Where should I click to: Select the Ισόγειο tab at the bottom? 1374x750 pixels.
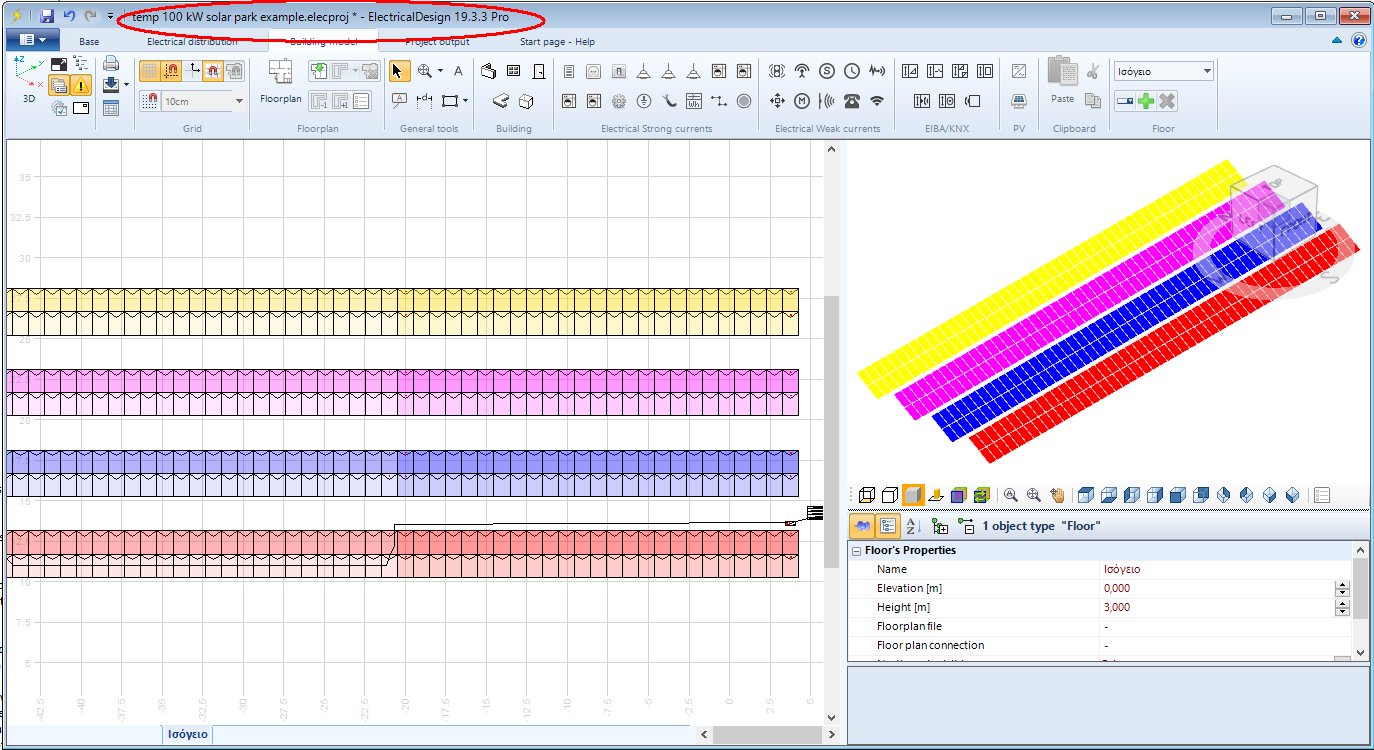(x=188, y=734)
